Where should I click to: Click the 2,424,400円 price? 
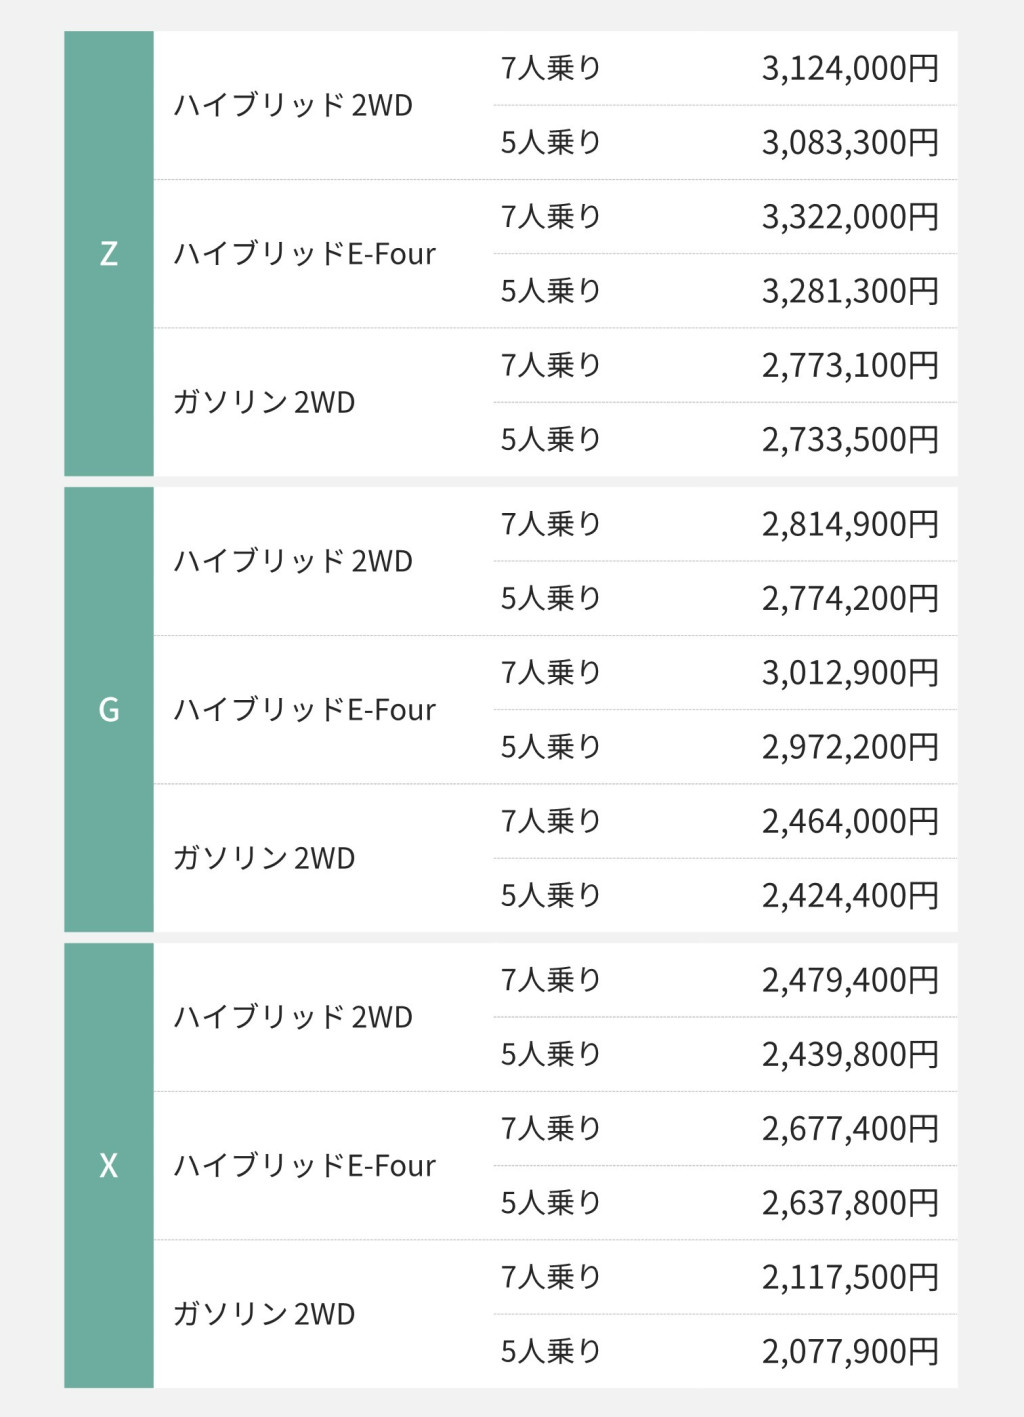click(x=850, y=896)
